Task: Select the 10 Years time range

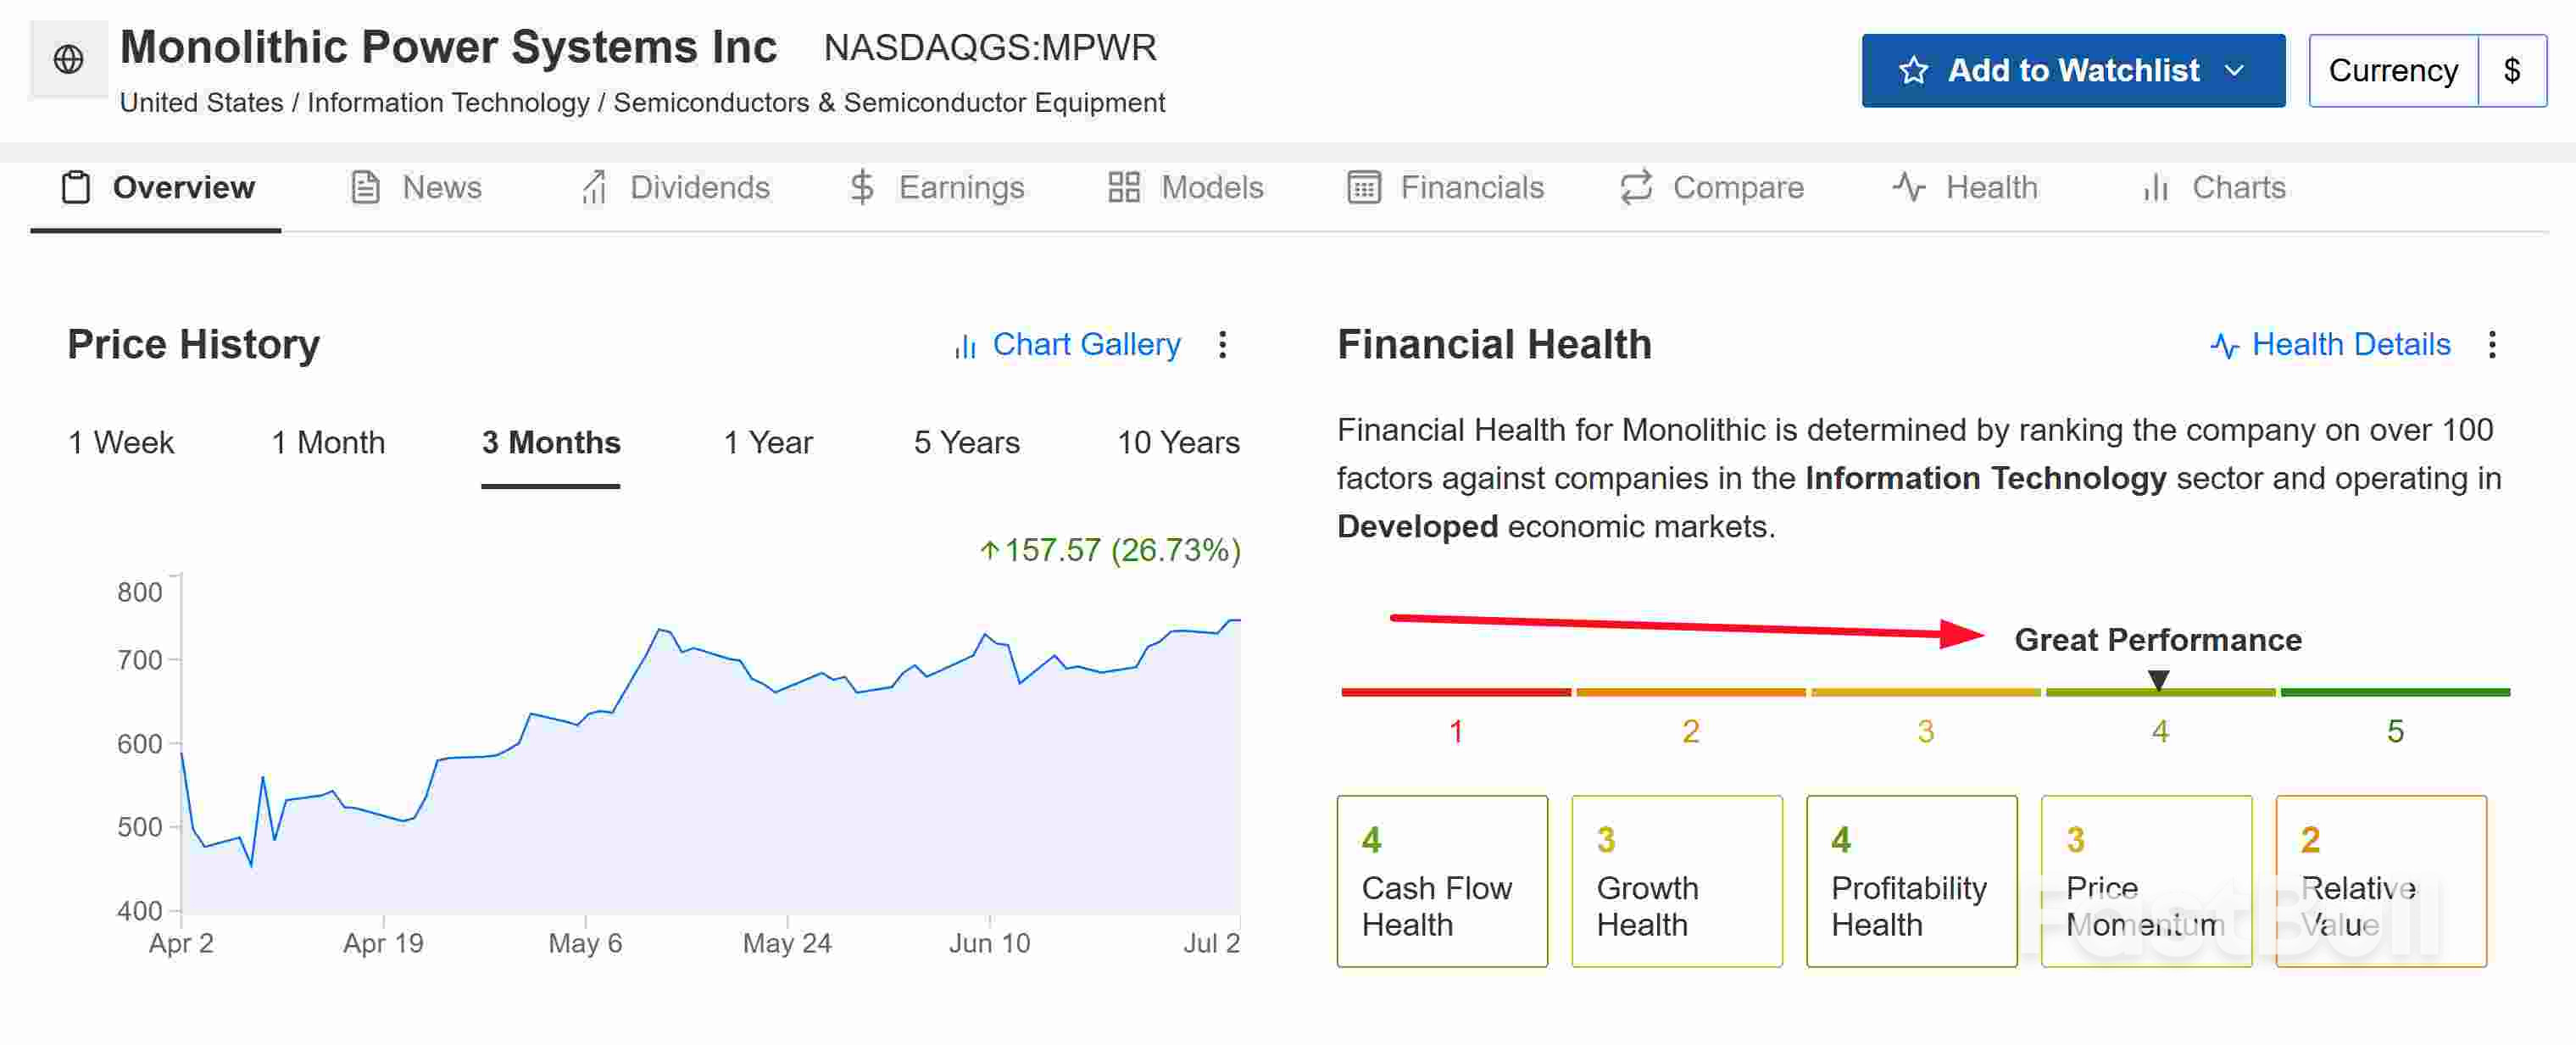Action: pyautogui.click(x=1178, y=442)
